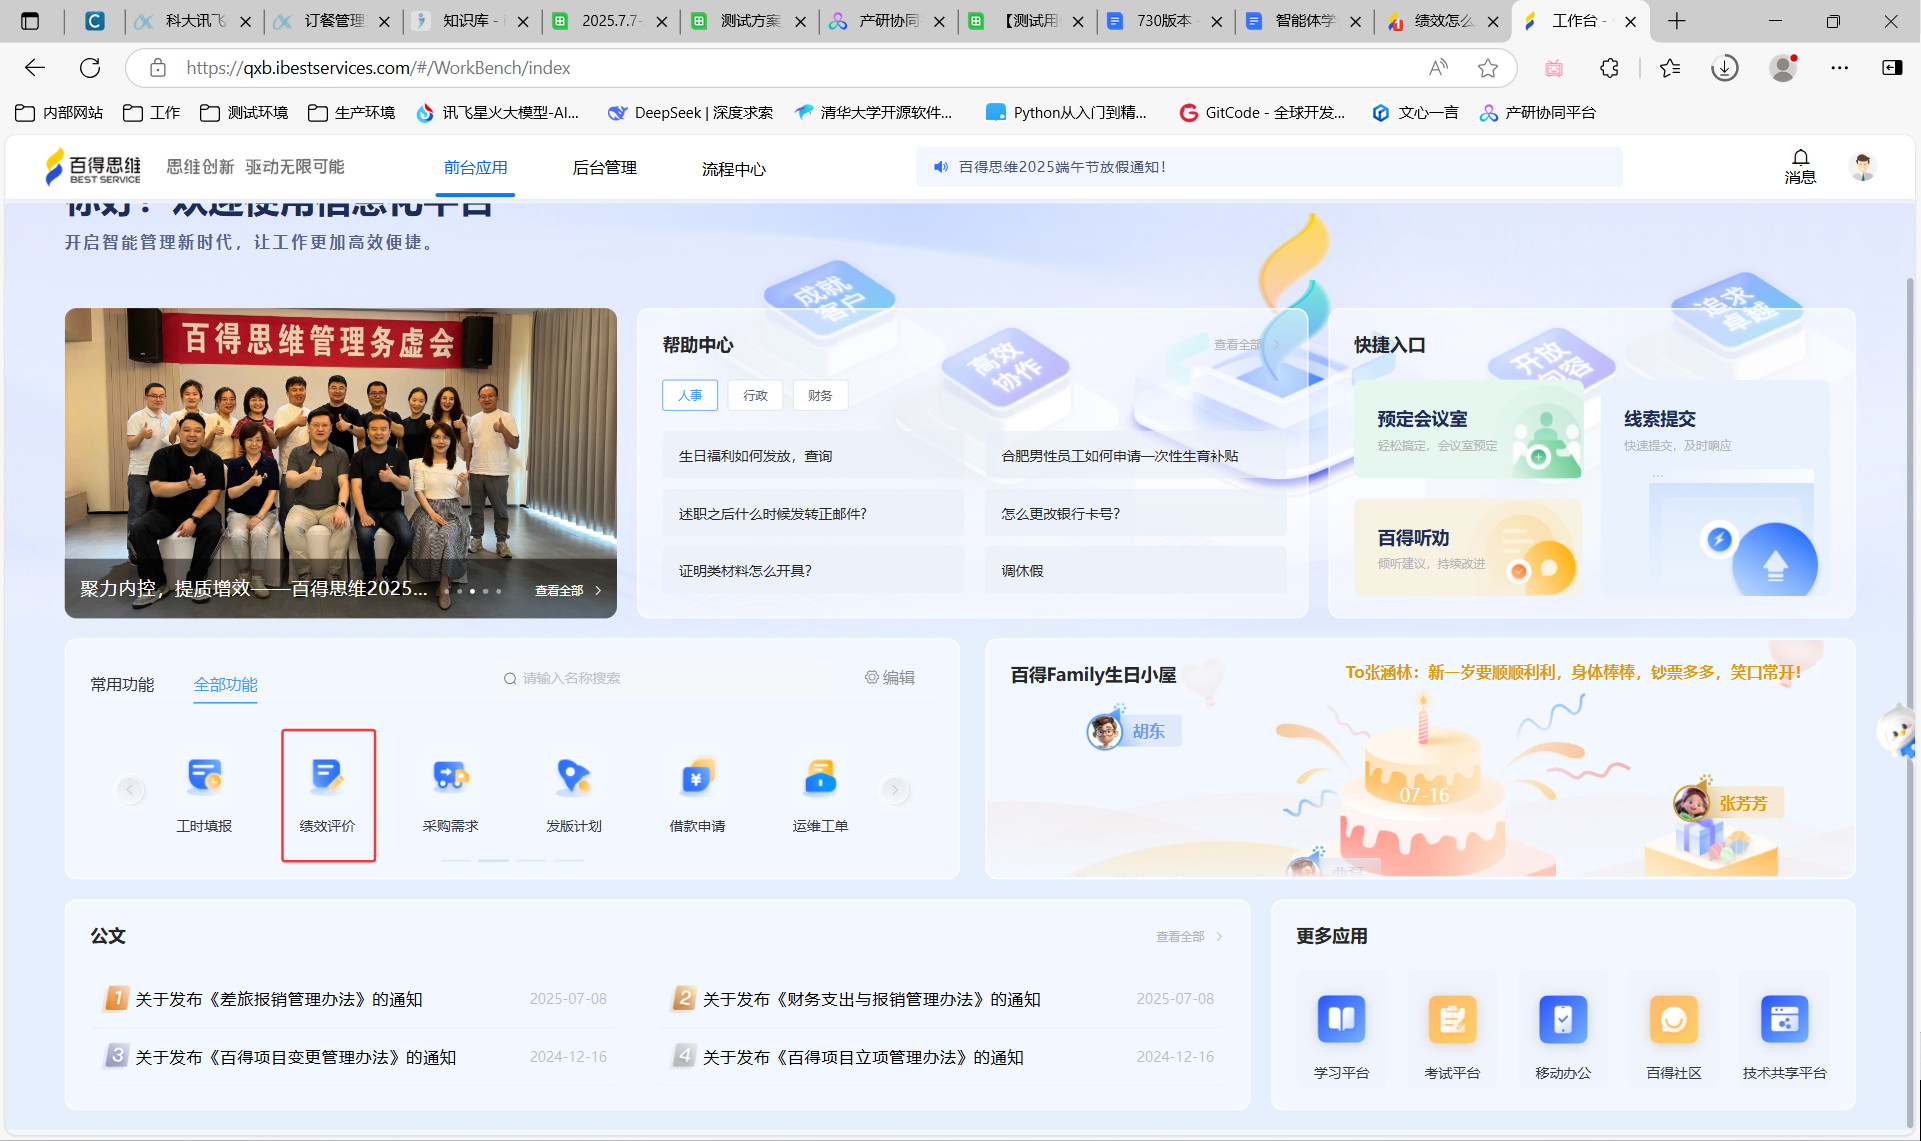Expand 查看全部 in 帮助中心
Screen dimensions: 1921x1141
pyautogui.click(x=1247, y=344)
